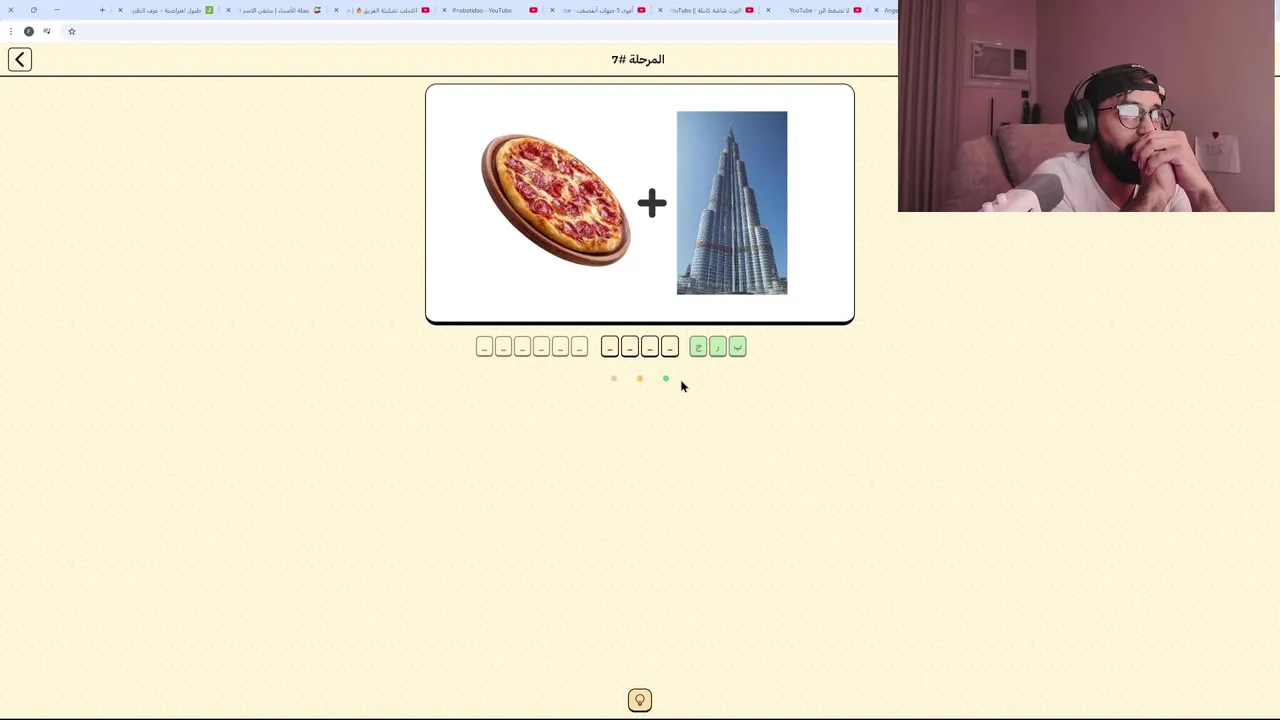Close the لا تضغط الزر tab
The image size is (1280, 720).
point(768,10)
